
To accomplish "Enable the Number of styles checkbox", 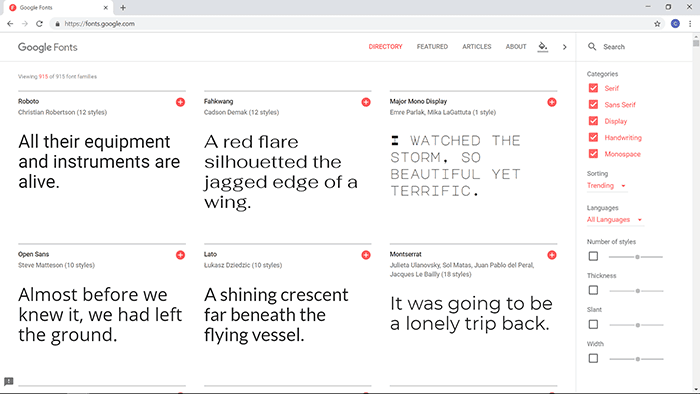I will point(593,256).
